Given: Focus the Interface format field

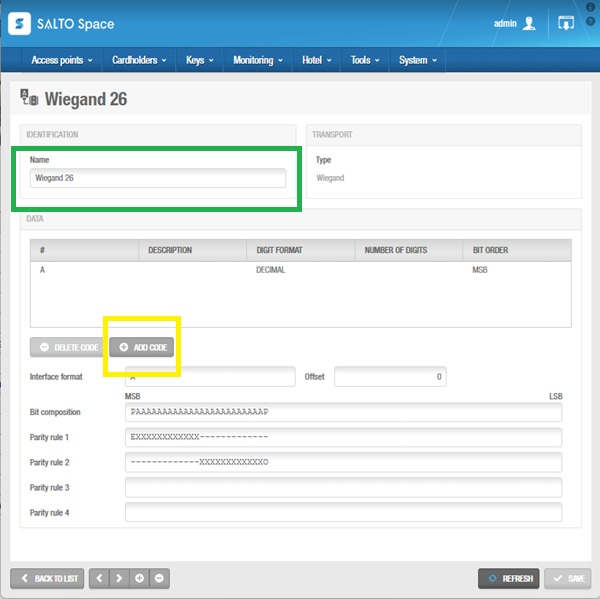Looking at the screenshot, I should (210, 377).
